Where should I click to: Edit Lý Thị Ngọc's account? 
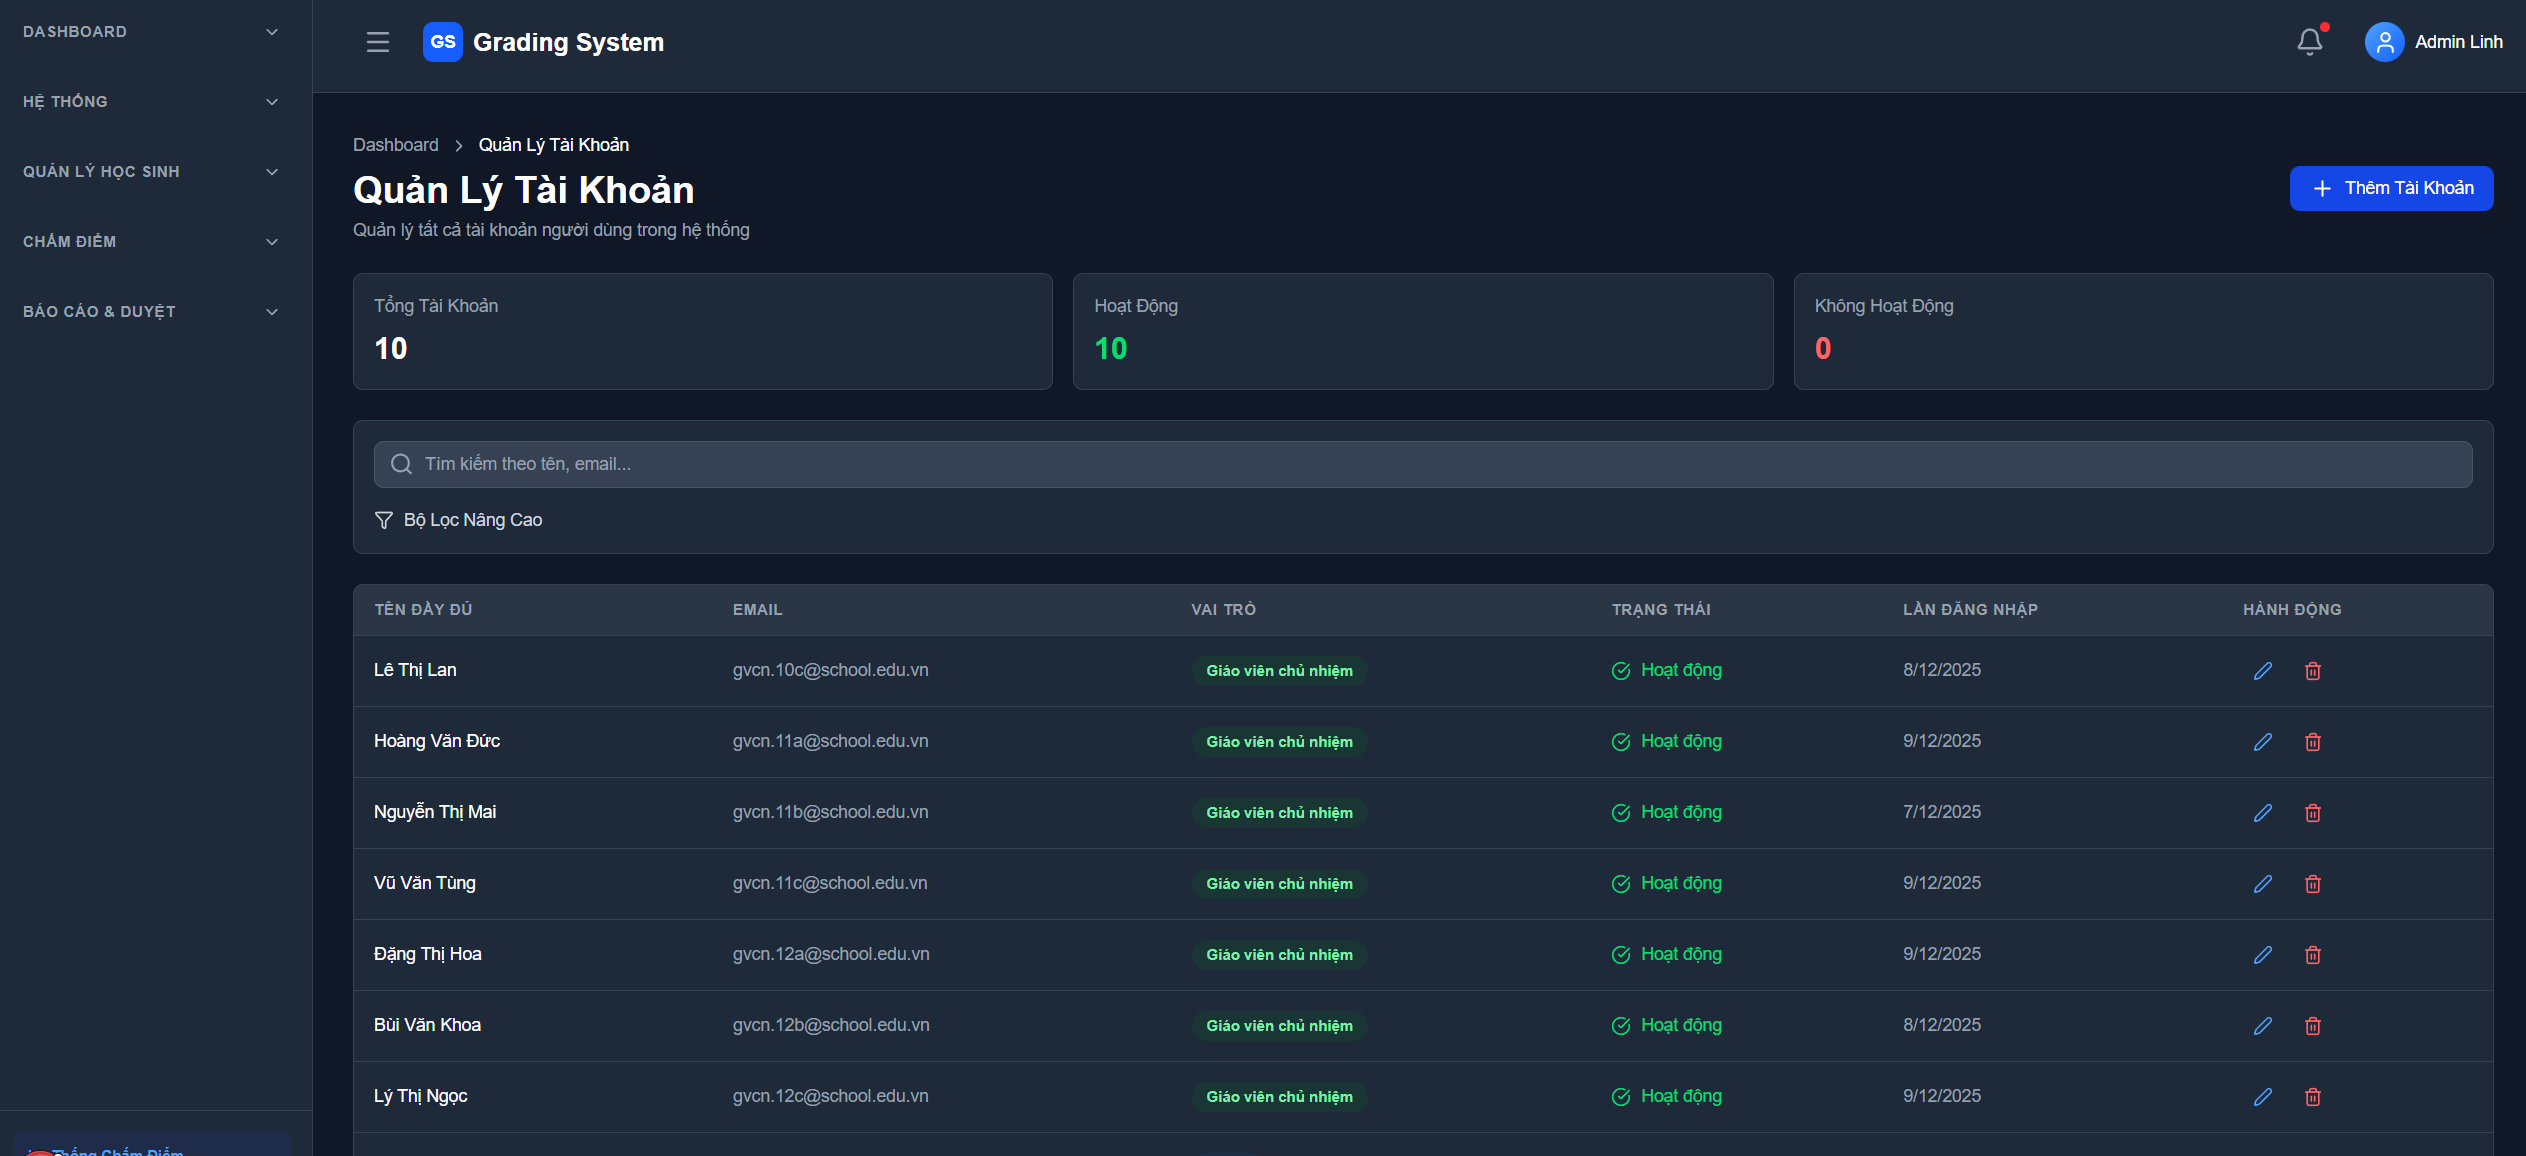(x=2262, y=1097)
